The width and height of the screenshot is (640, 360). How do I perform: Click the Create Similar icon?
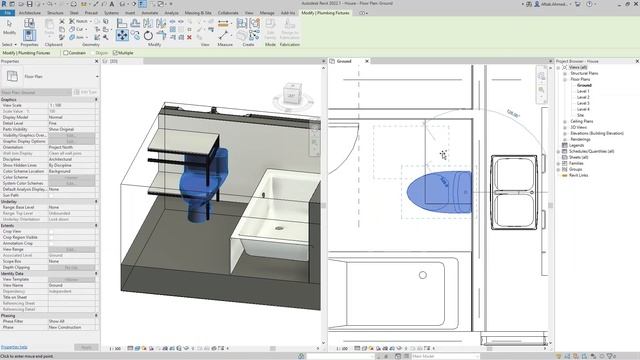point(255,36)
